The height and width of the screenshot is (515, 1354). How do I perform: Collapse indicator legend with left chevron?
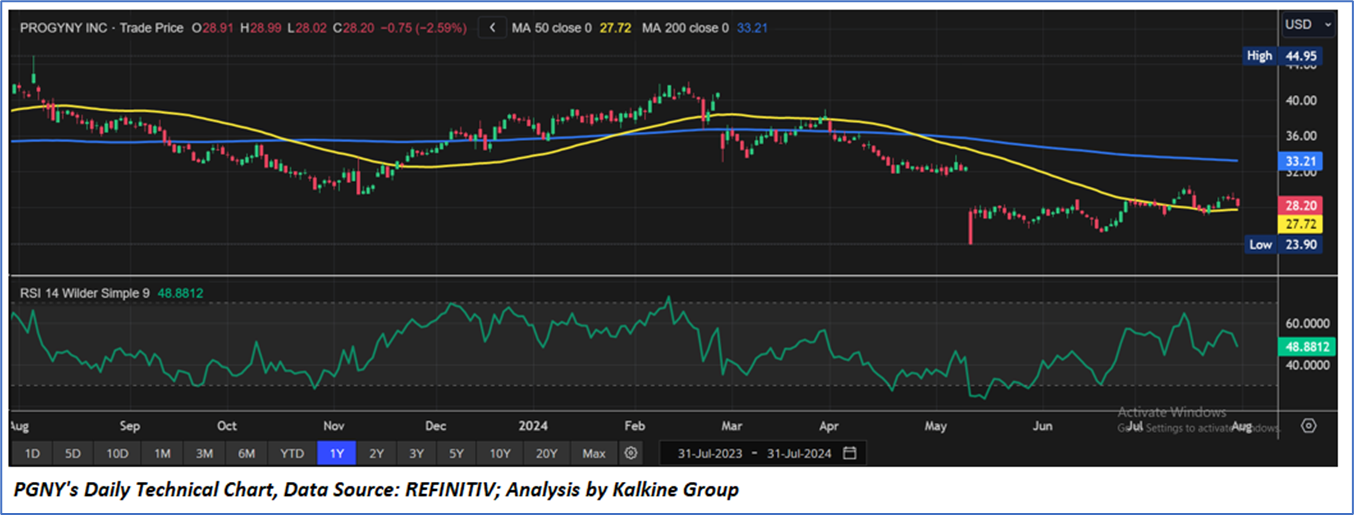[x=491, y=28]
